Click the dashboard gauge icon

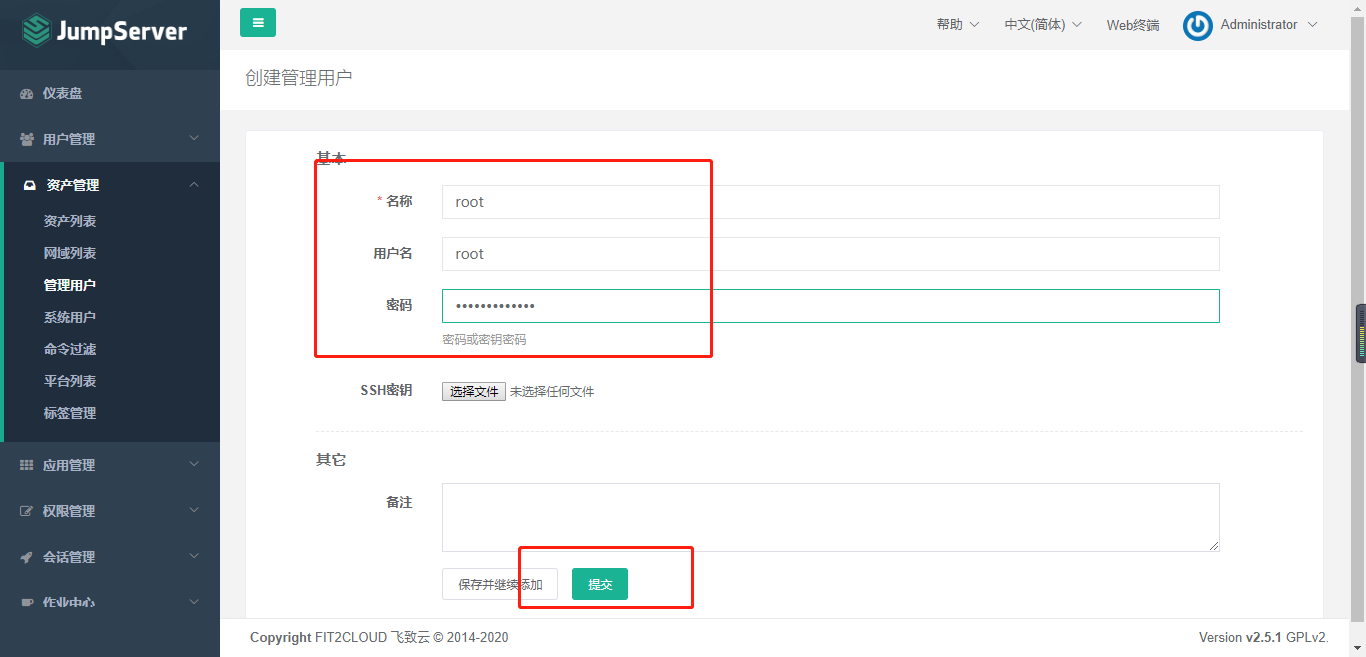[x=27, y=93]
